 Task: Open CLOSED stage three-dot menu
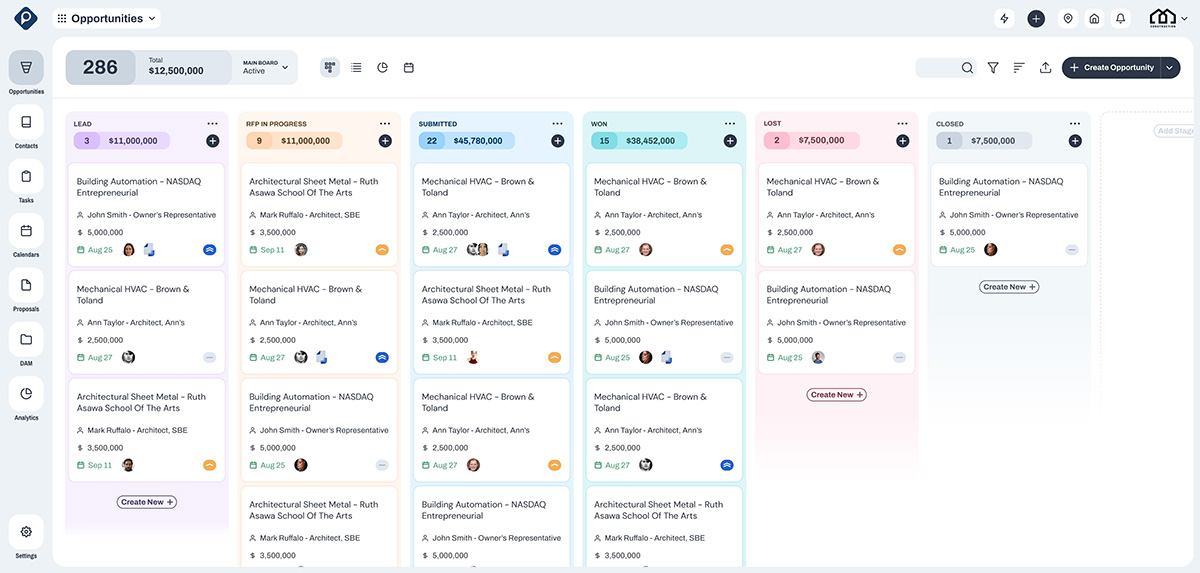pos(1075,124)
